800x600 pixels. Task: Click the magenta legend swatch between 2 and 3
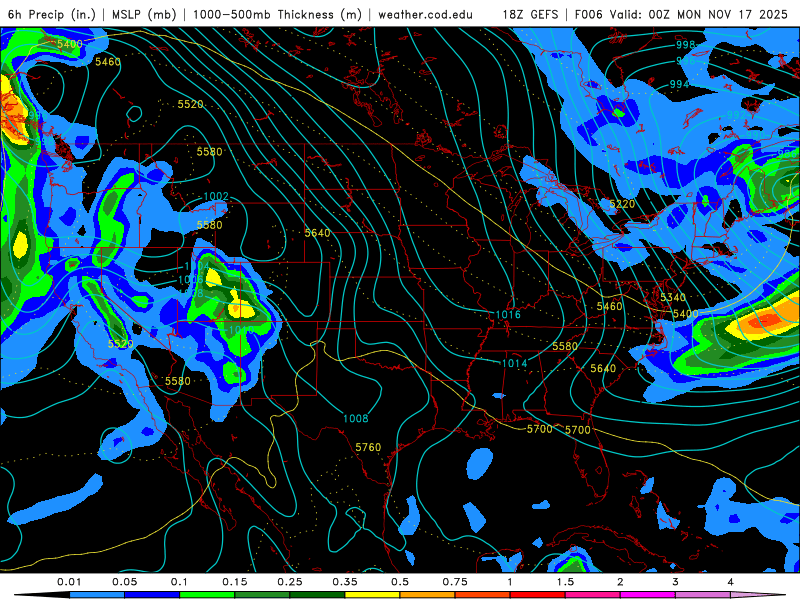click(647, 595)
